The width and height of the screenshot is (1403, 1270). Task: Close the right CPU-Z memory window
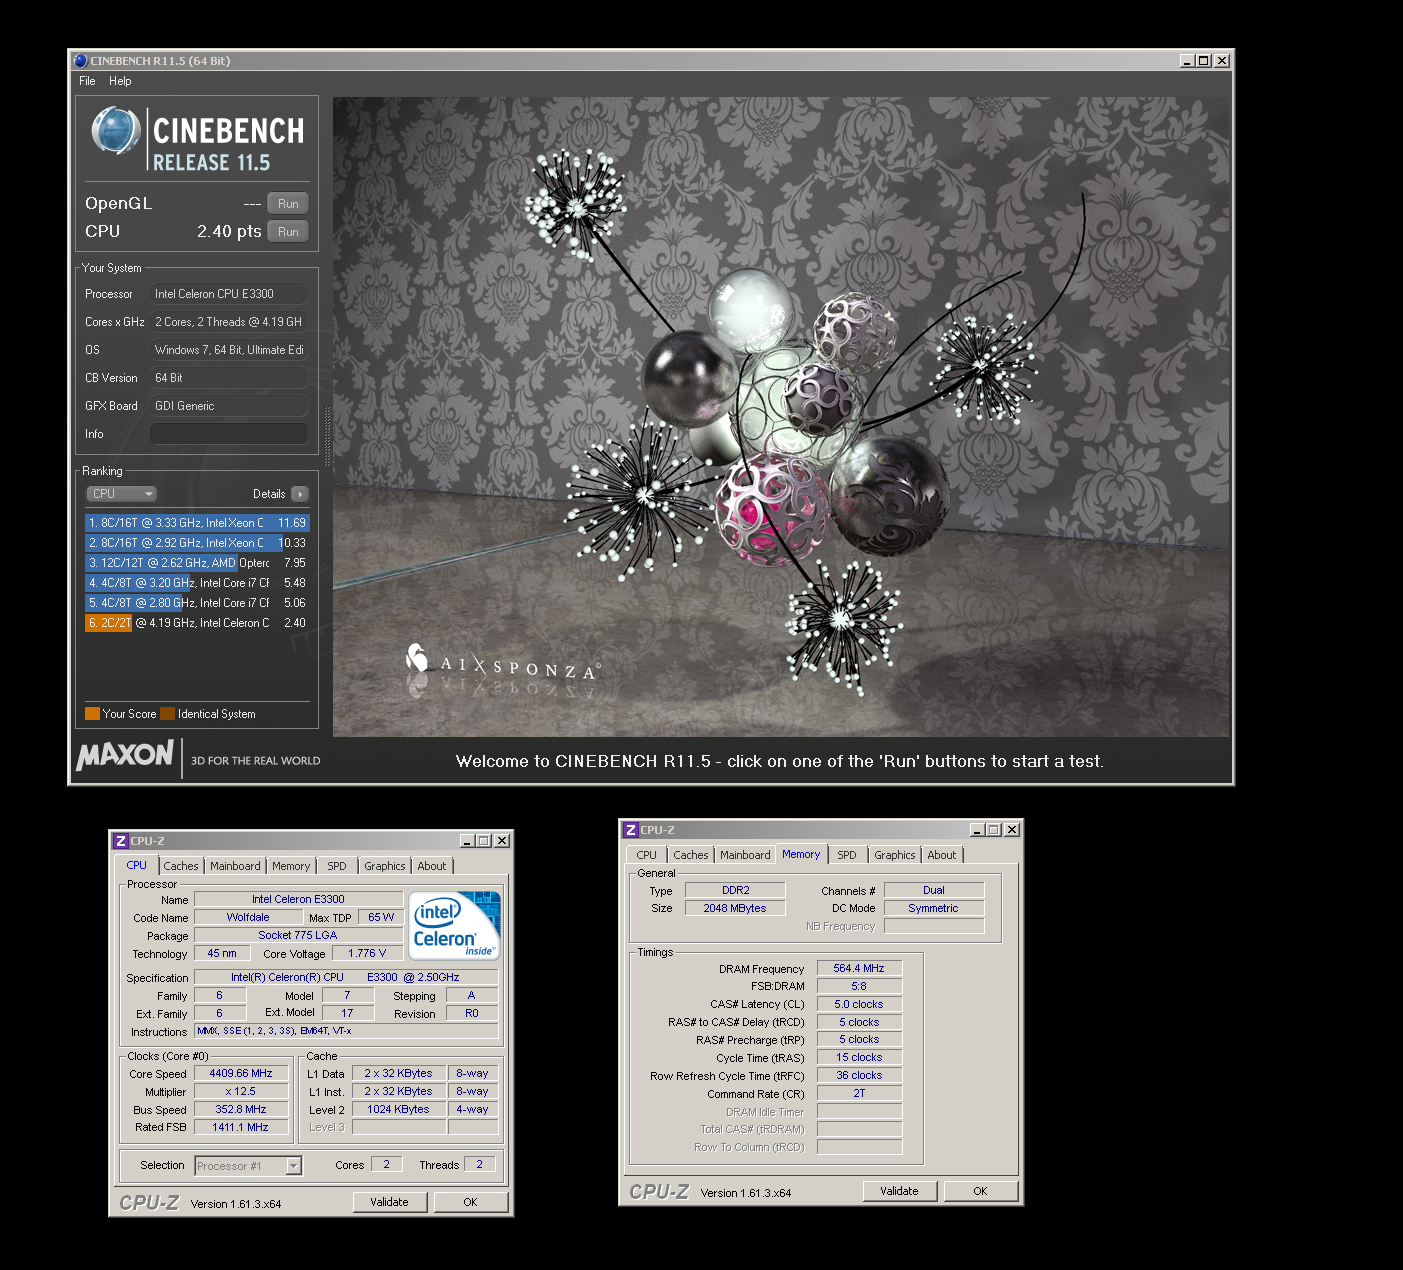[1012, 830]
